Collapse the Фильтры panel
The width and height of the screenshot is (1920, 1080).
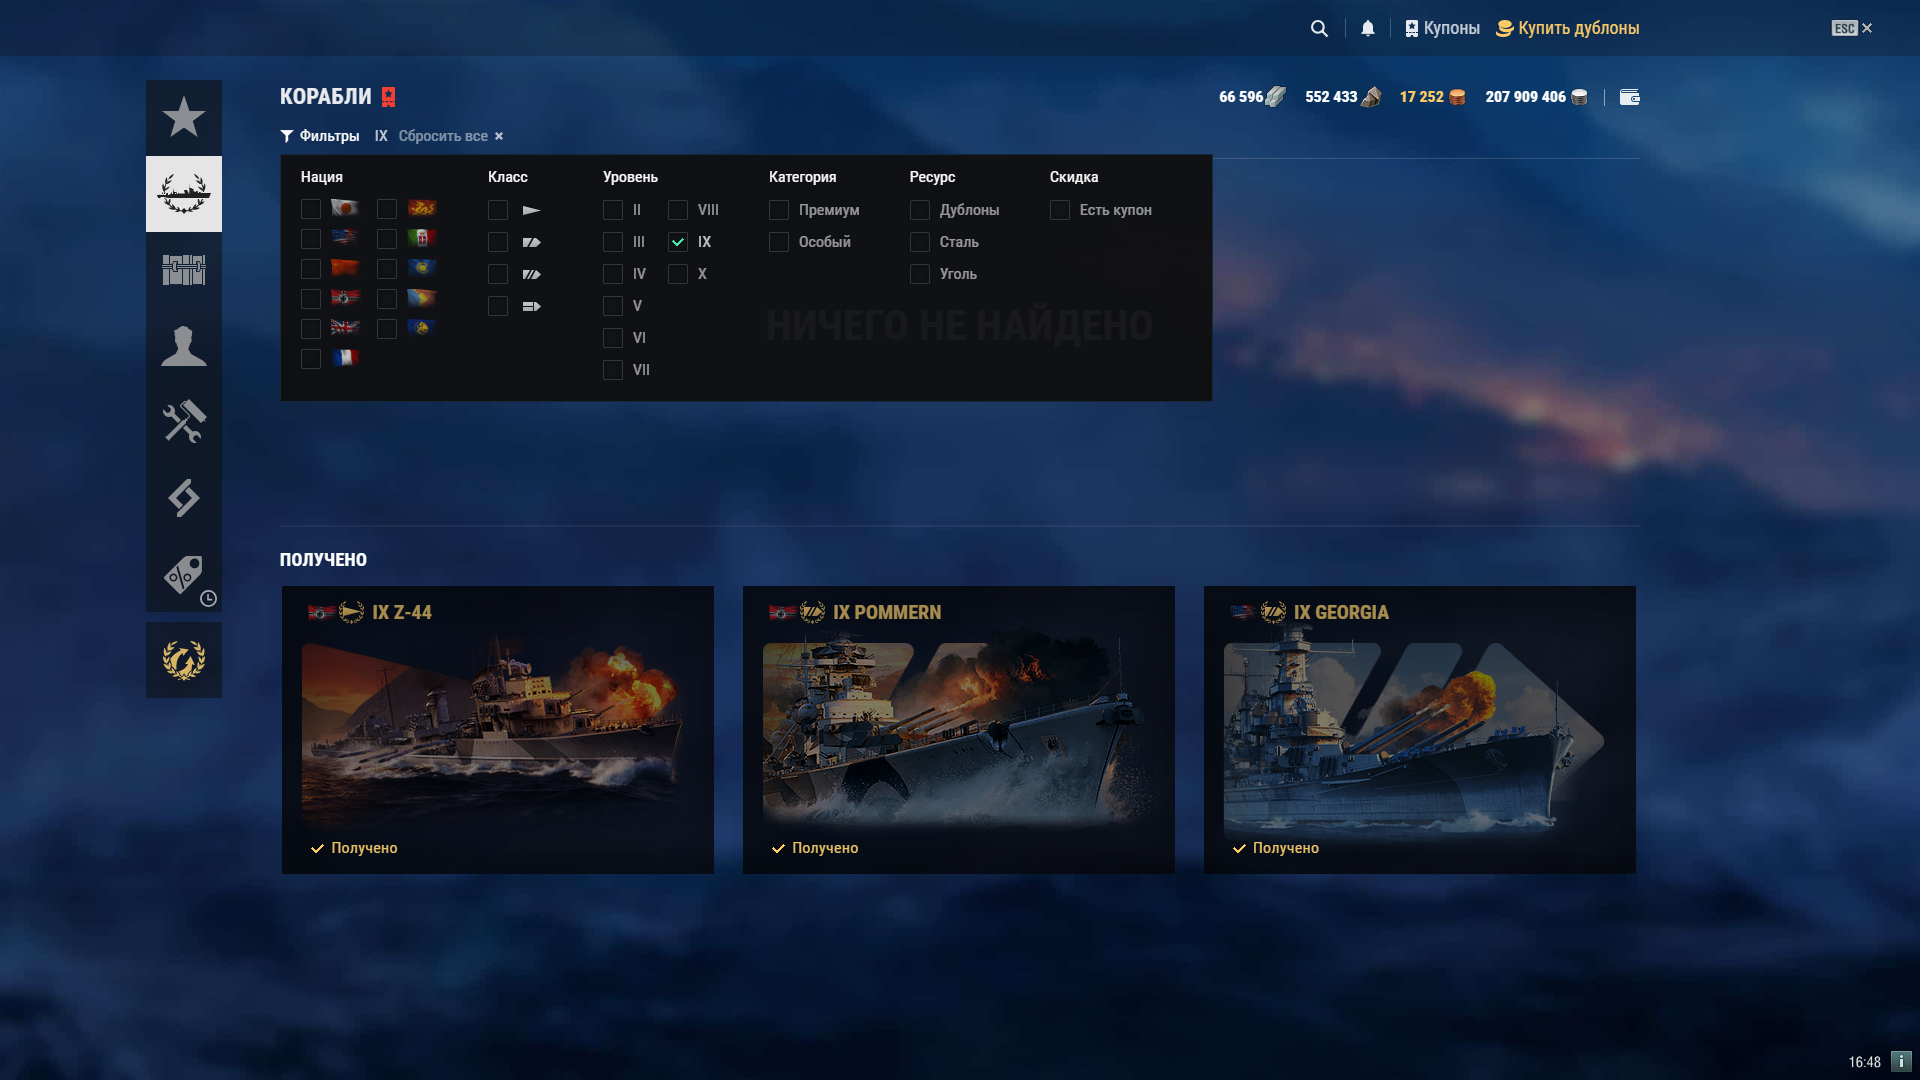pos(320,136)
